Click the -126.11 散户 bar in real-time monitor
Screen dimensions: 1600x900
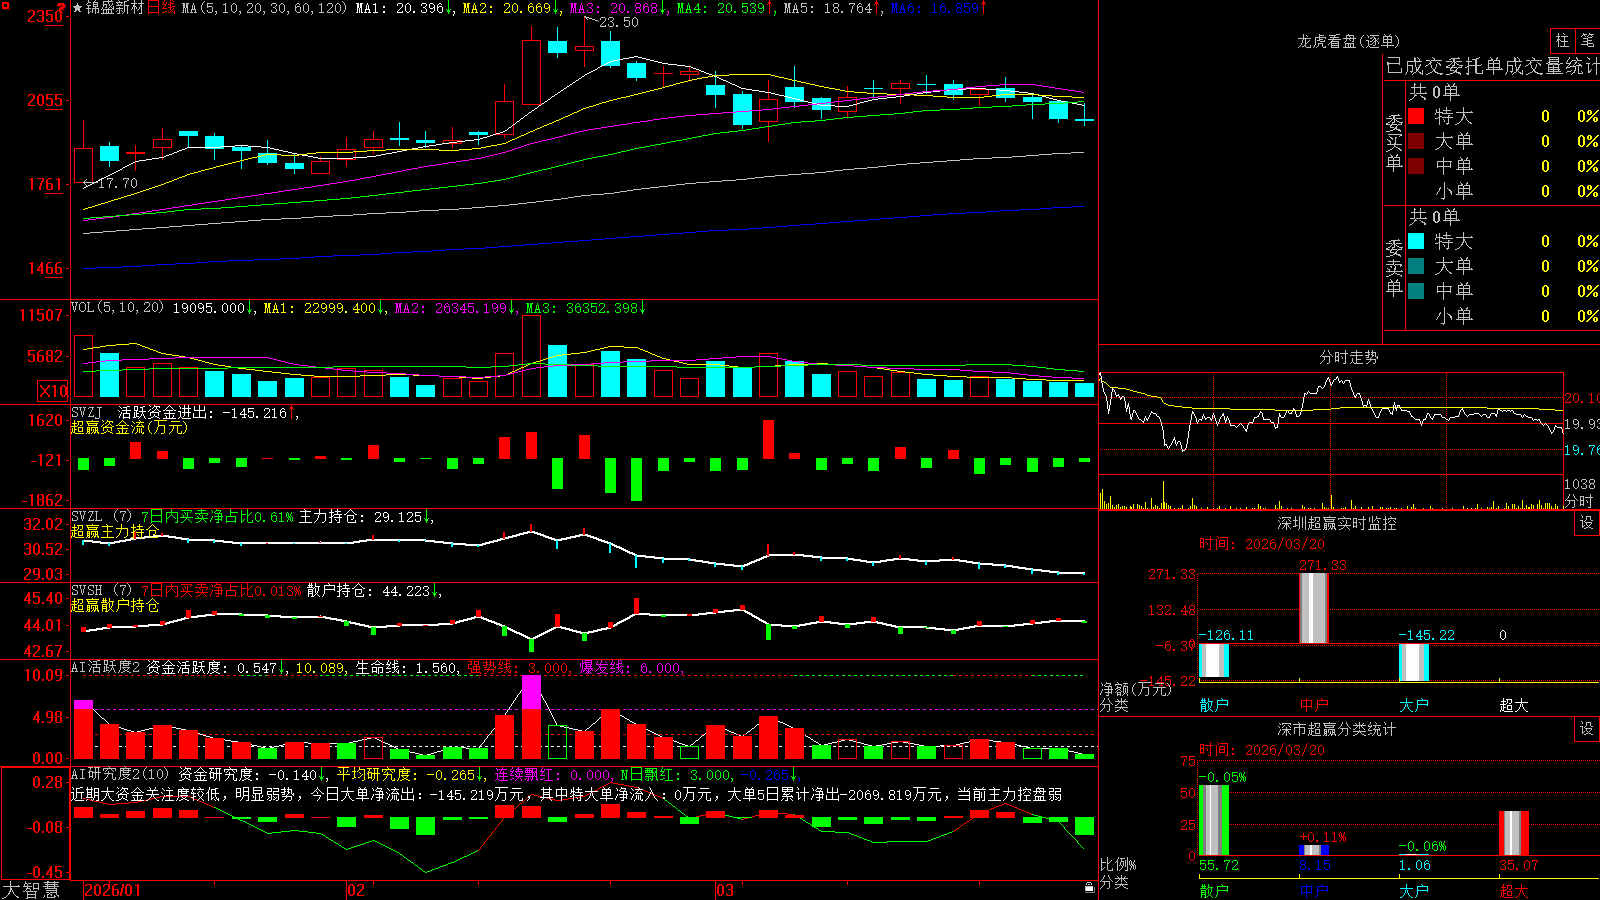tap(1214, 661)
